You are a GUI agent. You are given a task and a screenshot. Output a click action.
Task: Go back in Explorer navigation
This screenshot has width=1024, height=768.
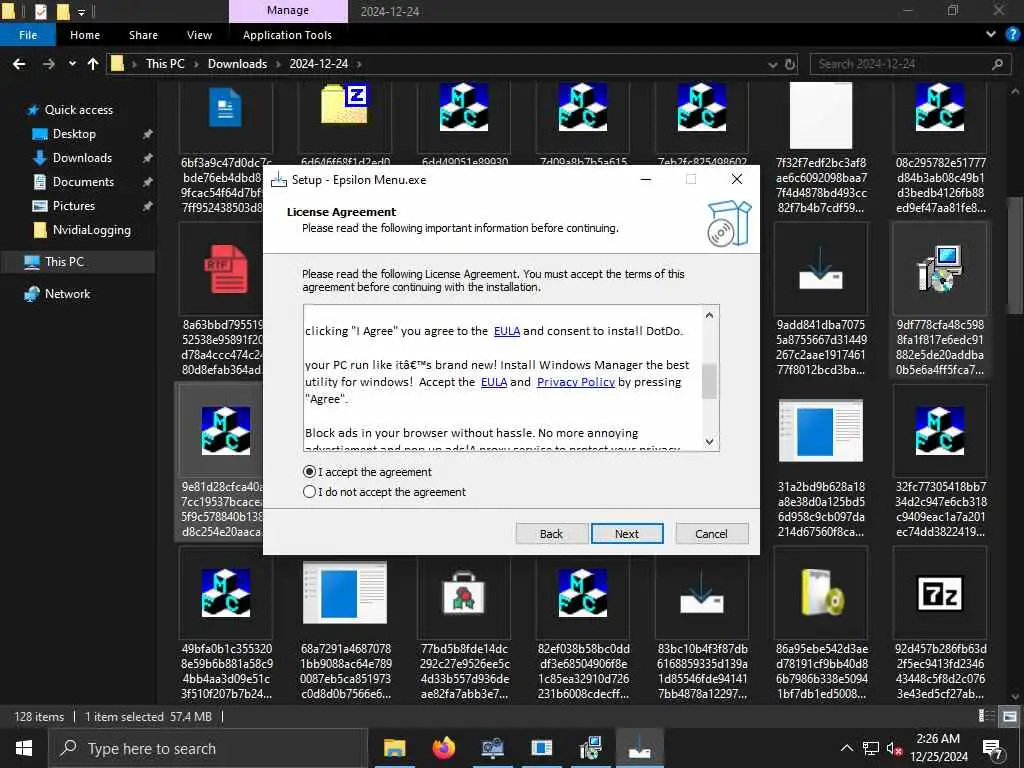pos(19,64)
